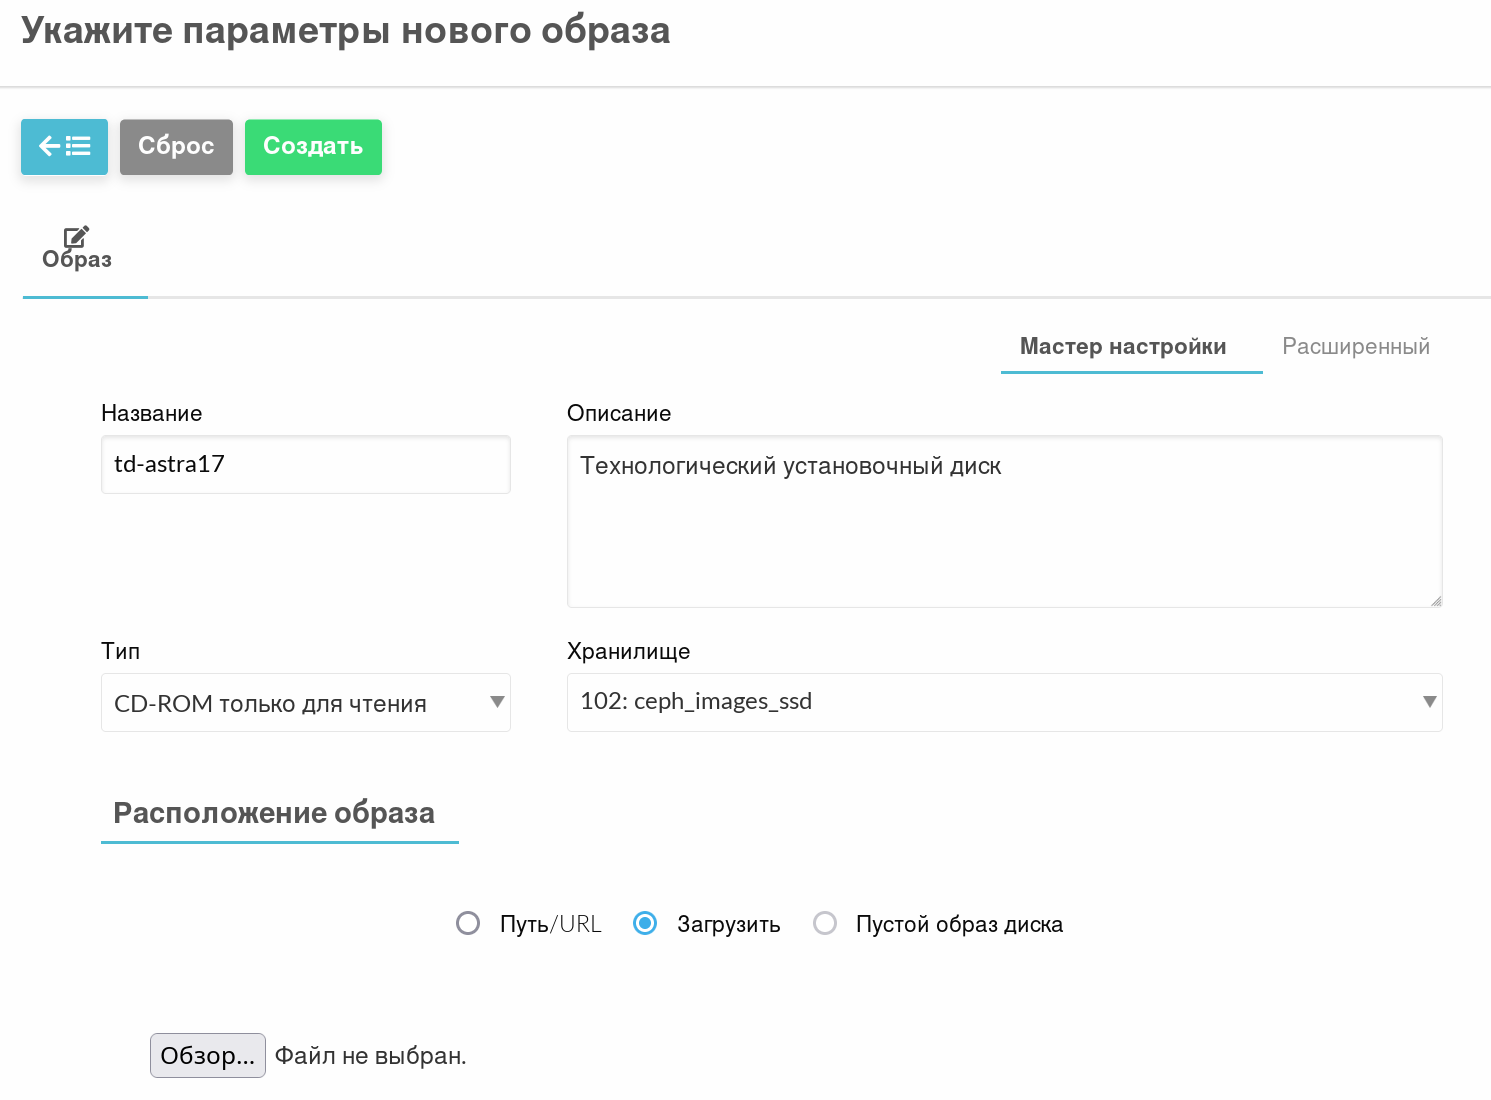Screen dimensions: 1491x1100
Task: Click the Название field label
Action: coord(152,413)
